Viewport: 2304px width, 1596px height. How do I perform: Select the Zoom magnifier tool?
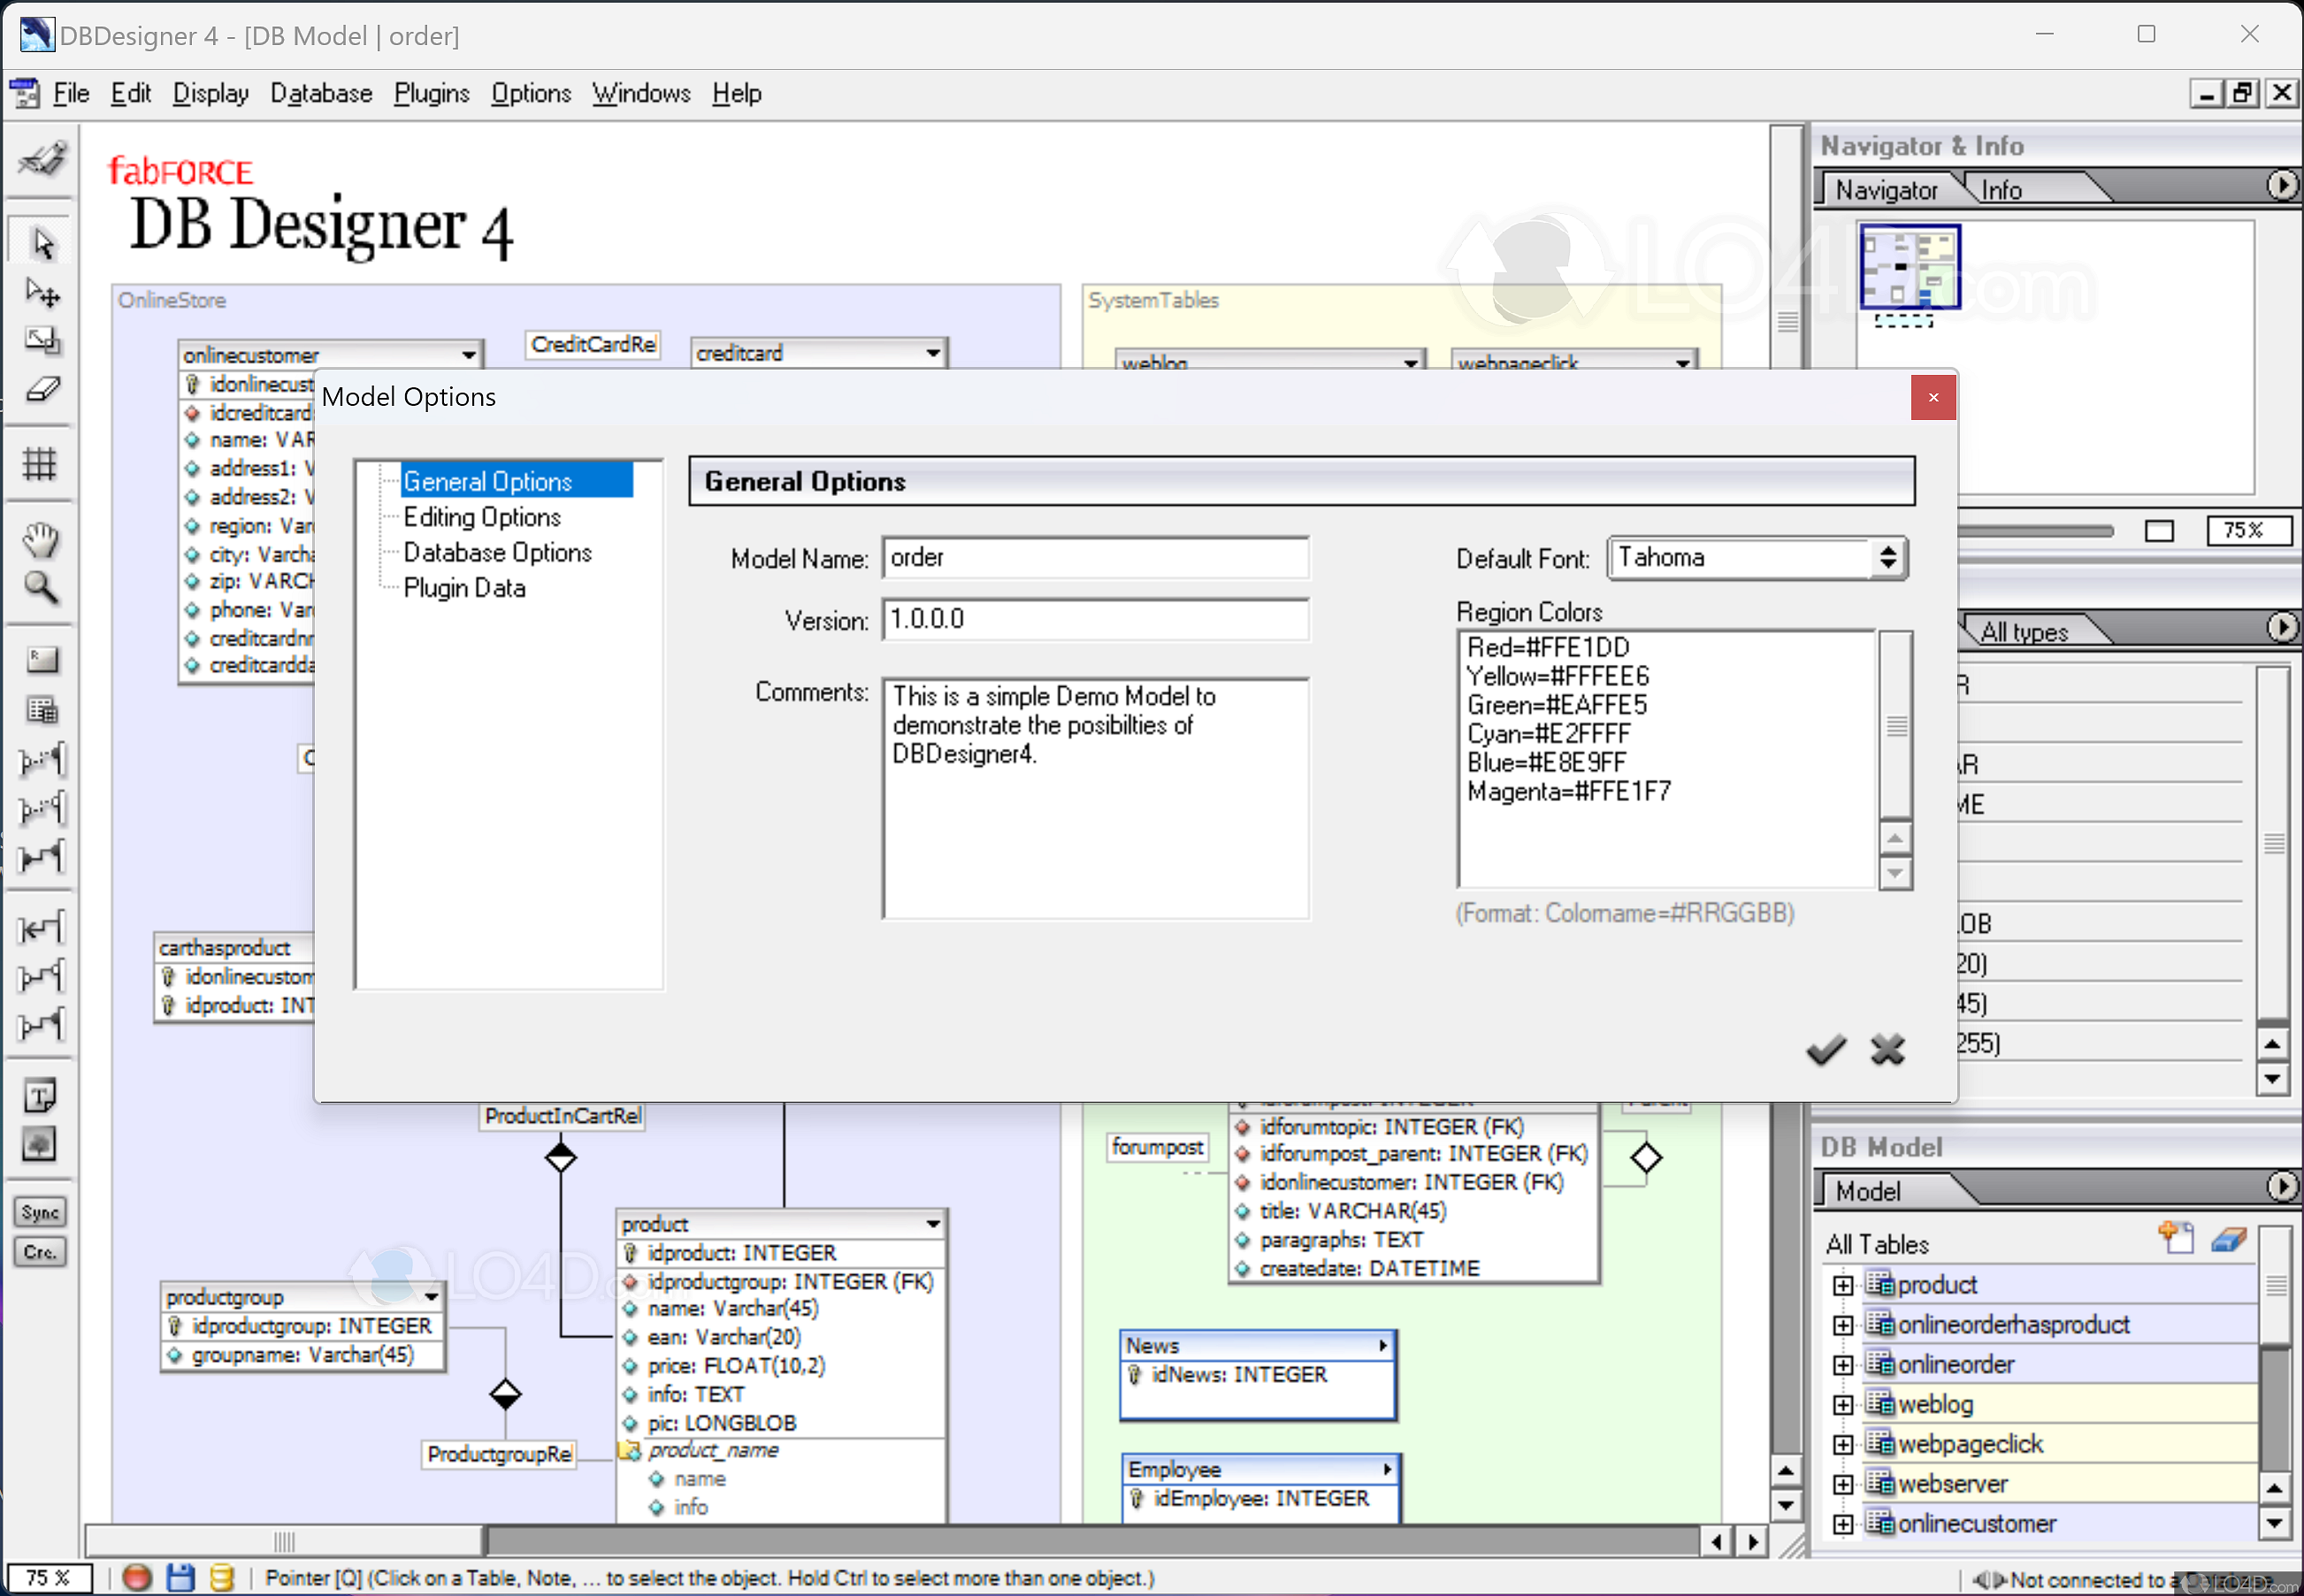(x=41, y=588)
